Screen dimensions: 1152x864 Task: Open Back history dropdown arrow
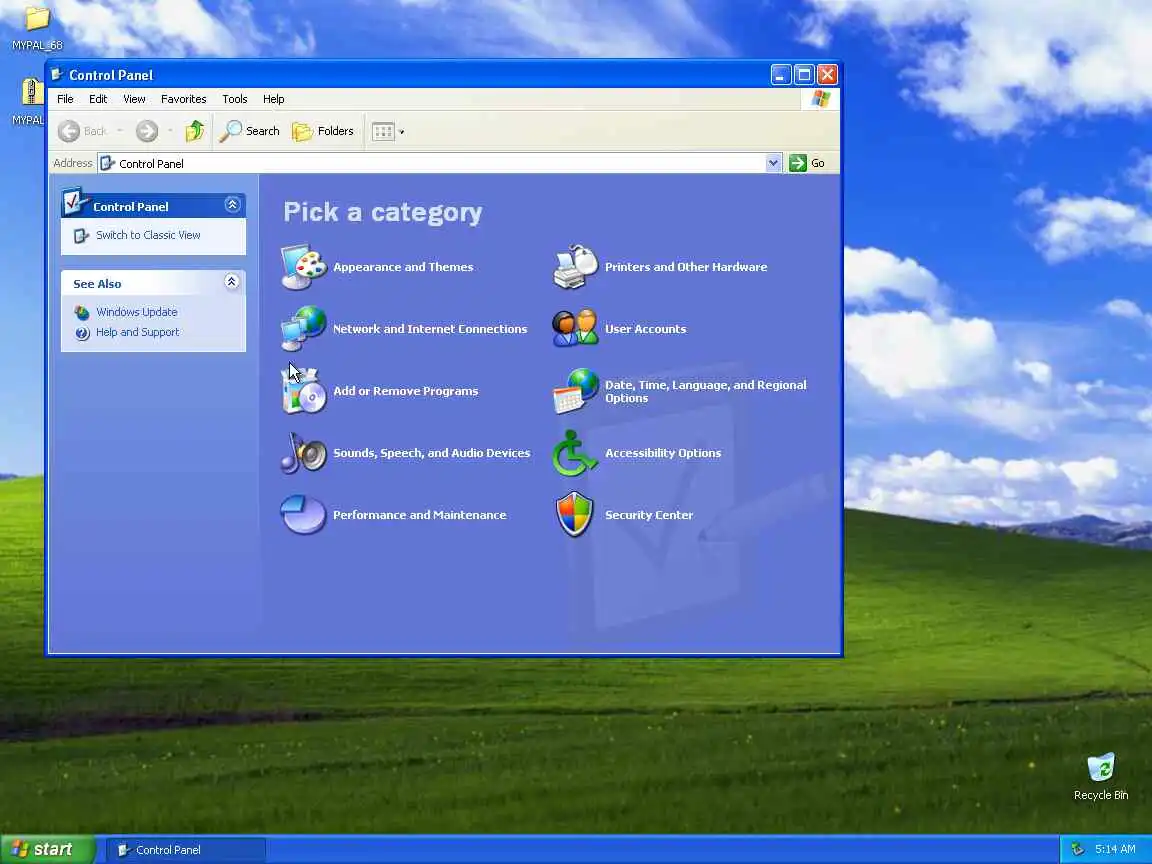(x=120, y=131)
